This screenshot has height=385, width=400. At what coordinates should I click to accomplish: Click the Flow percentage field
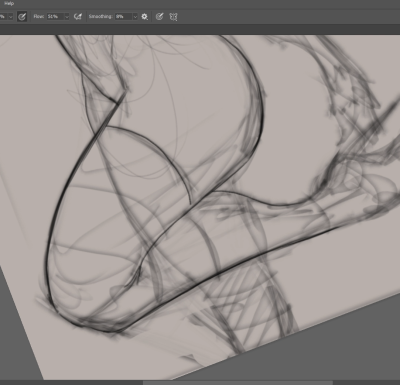click(55, 16)
